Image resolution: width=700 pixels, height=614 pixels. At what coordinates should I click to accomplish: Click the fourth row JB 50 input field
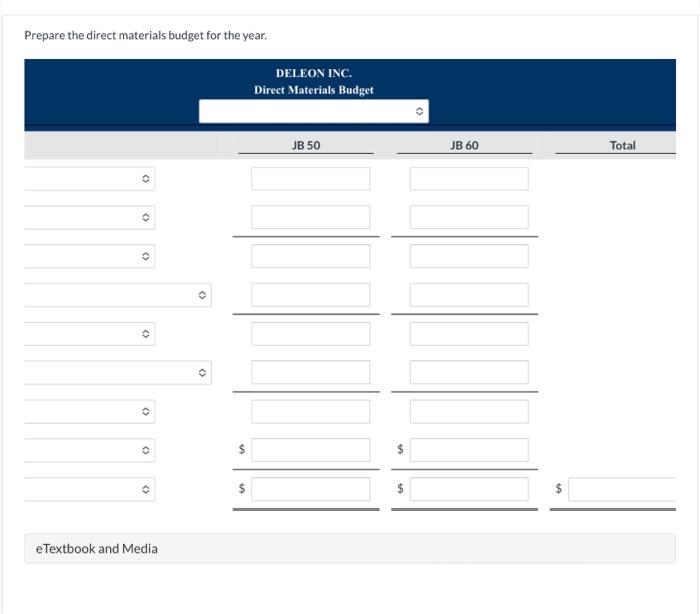[x=311, y=295]
